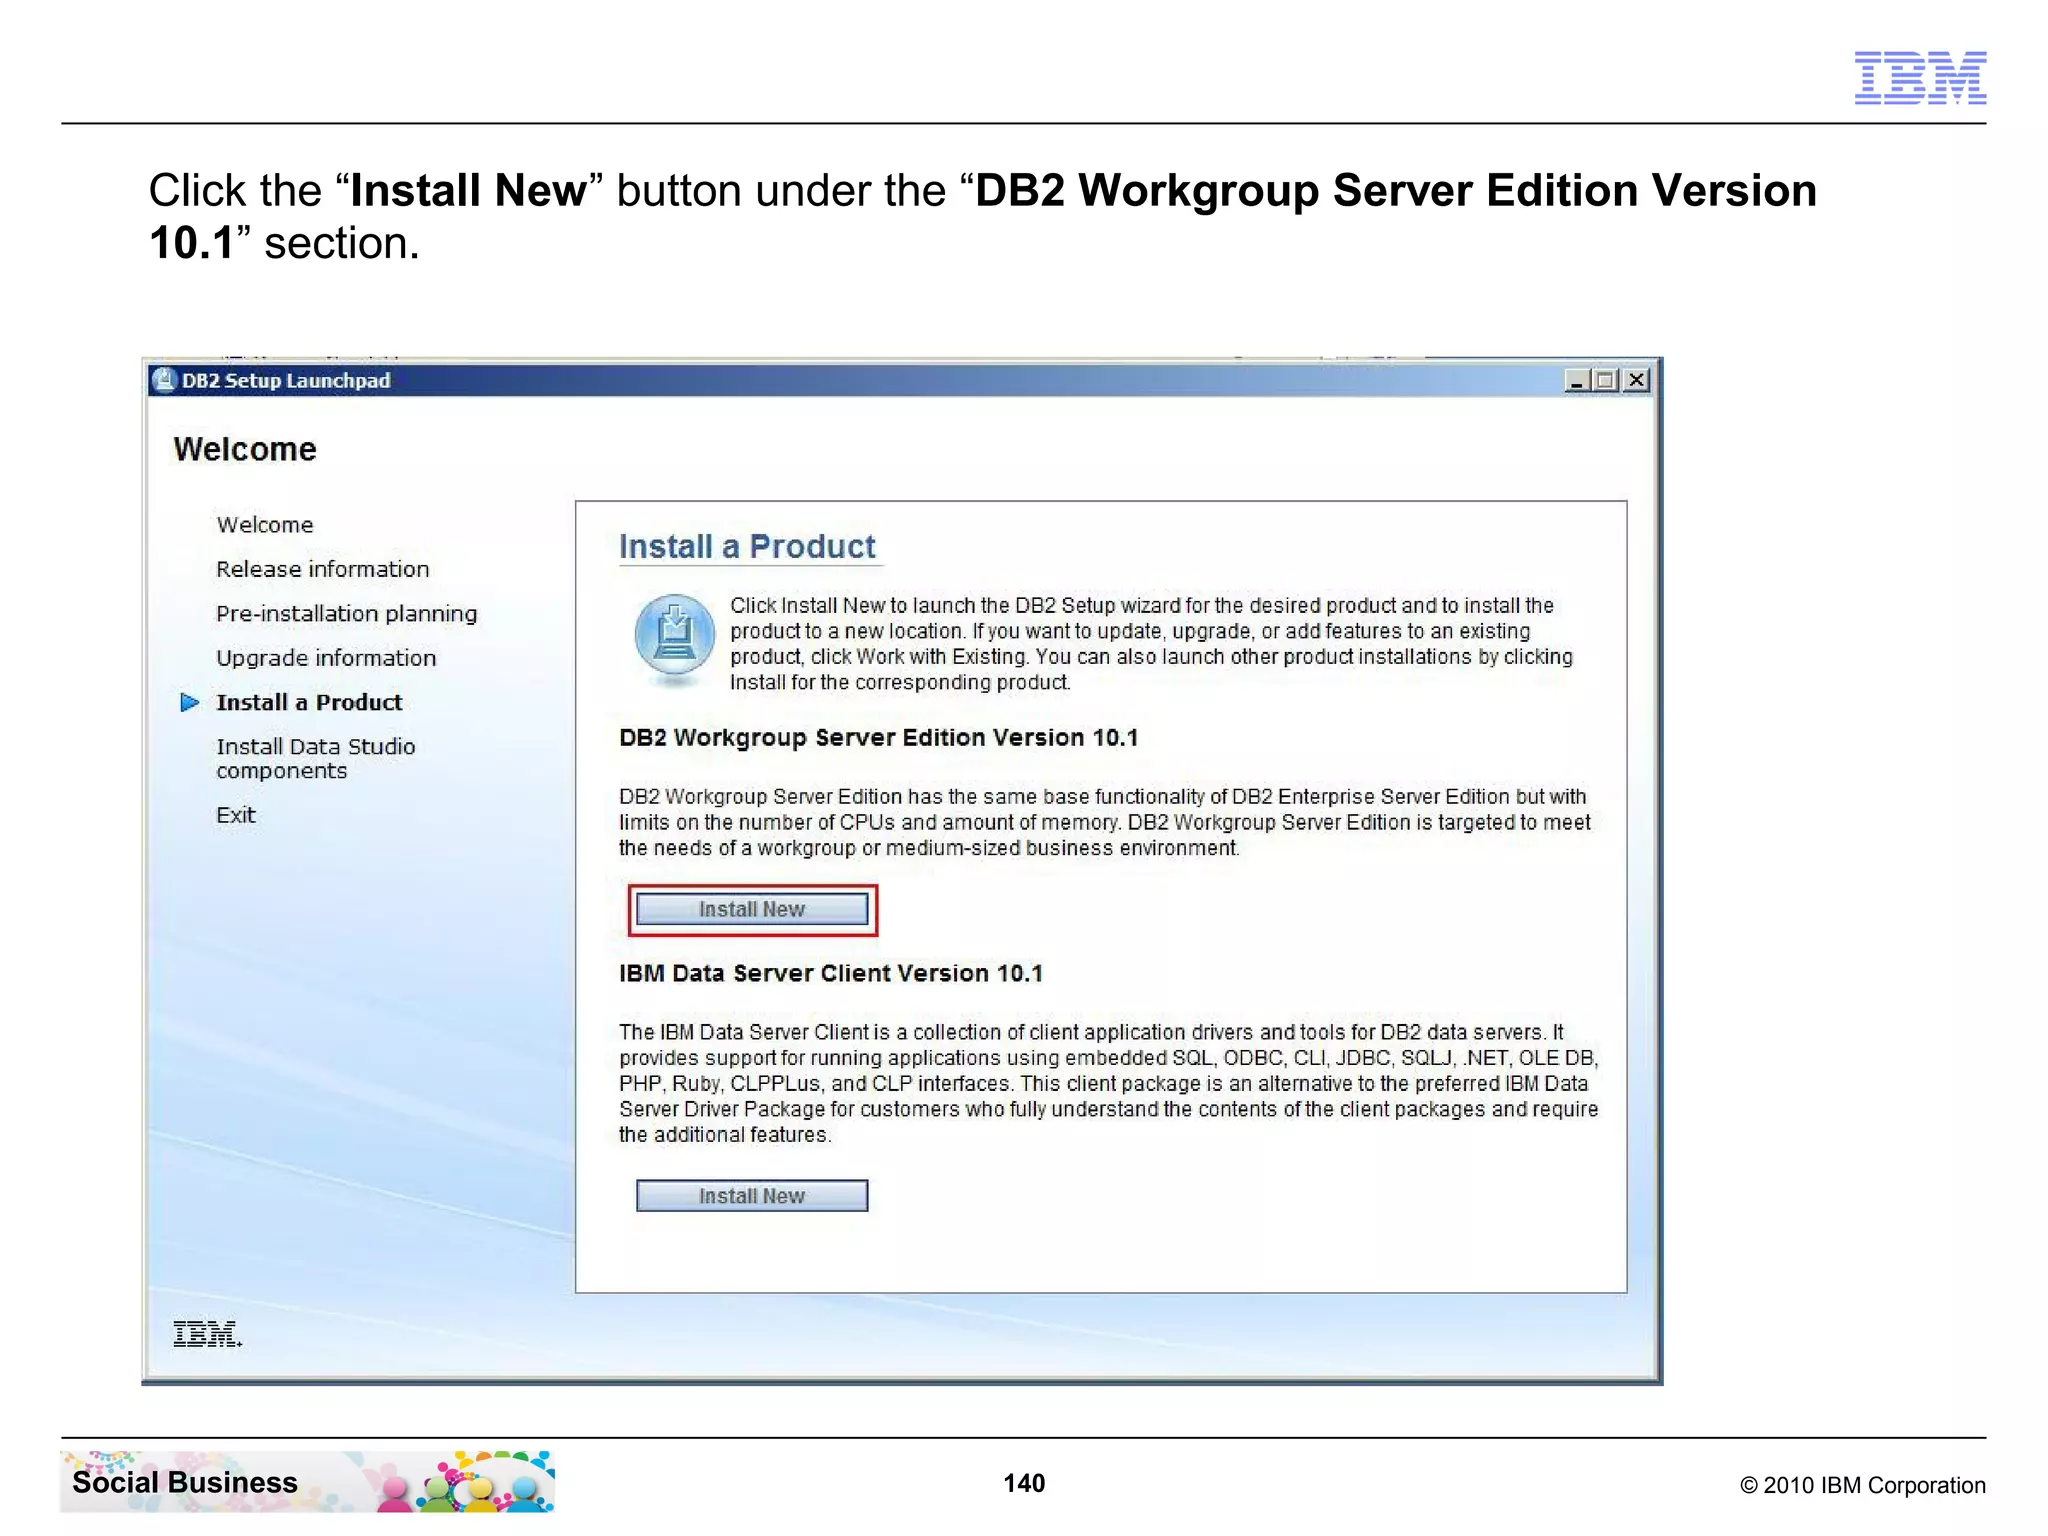Click slide page number 140

click(1024, 1483)
